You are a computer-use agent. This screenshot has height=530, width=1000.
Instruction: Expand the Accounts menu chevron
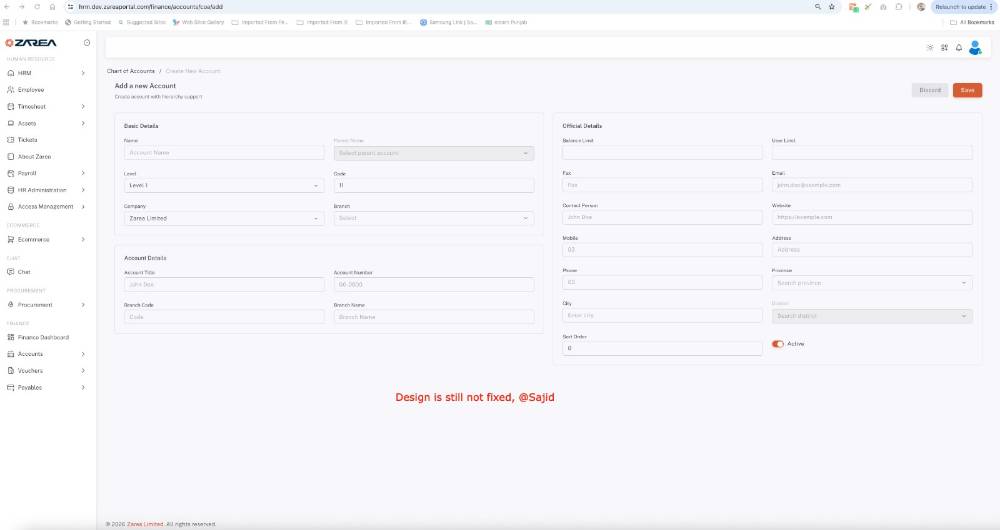click(x=83, y=354)
